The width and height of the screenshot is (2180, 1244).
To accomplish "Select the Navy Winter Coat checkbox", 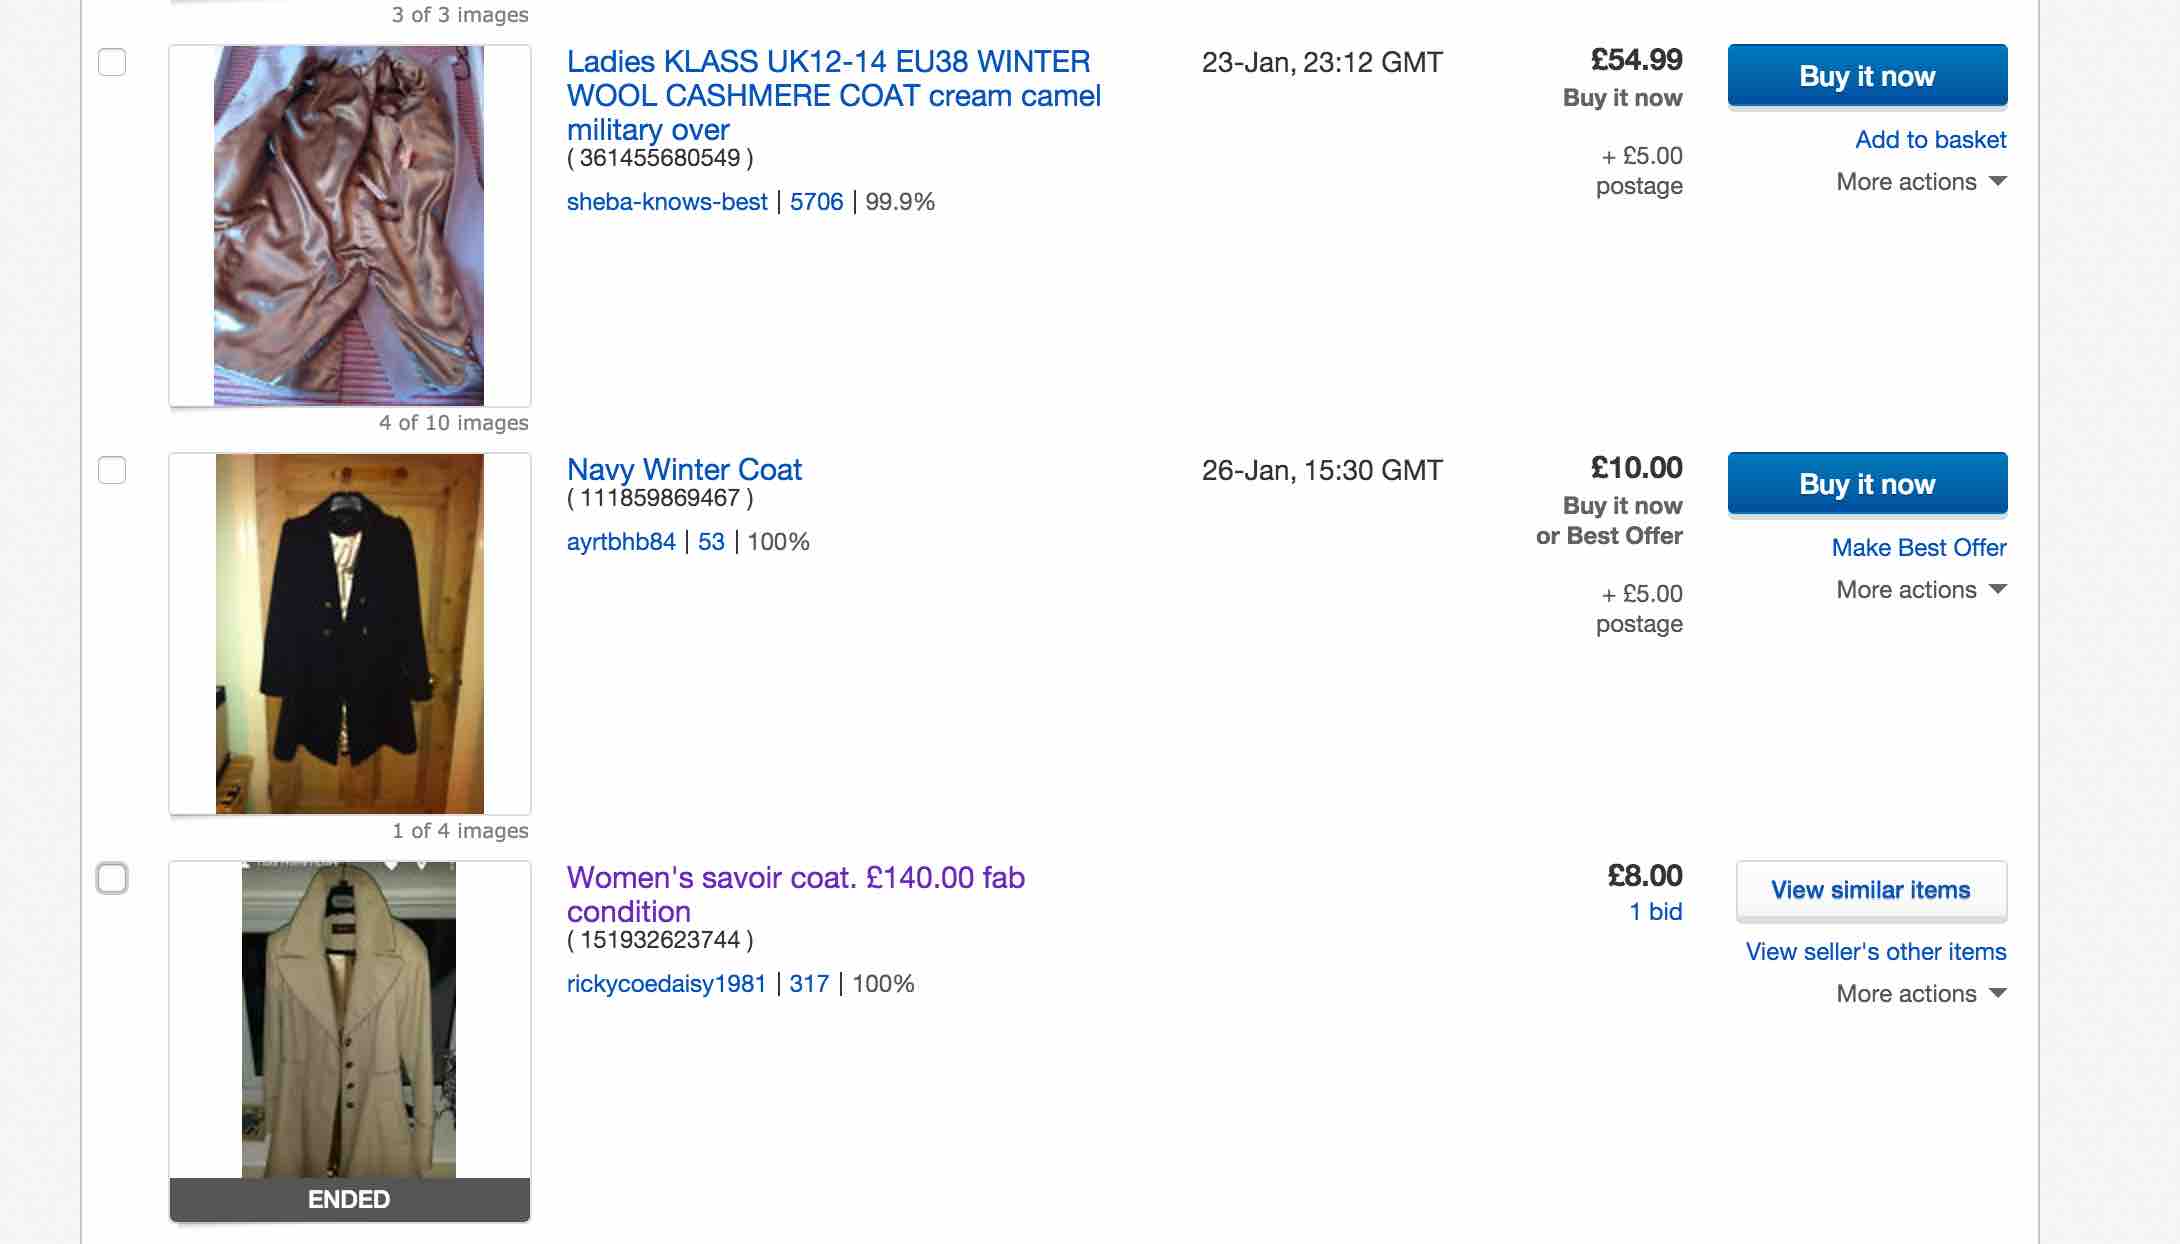I will click(x=112, y=470).
